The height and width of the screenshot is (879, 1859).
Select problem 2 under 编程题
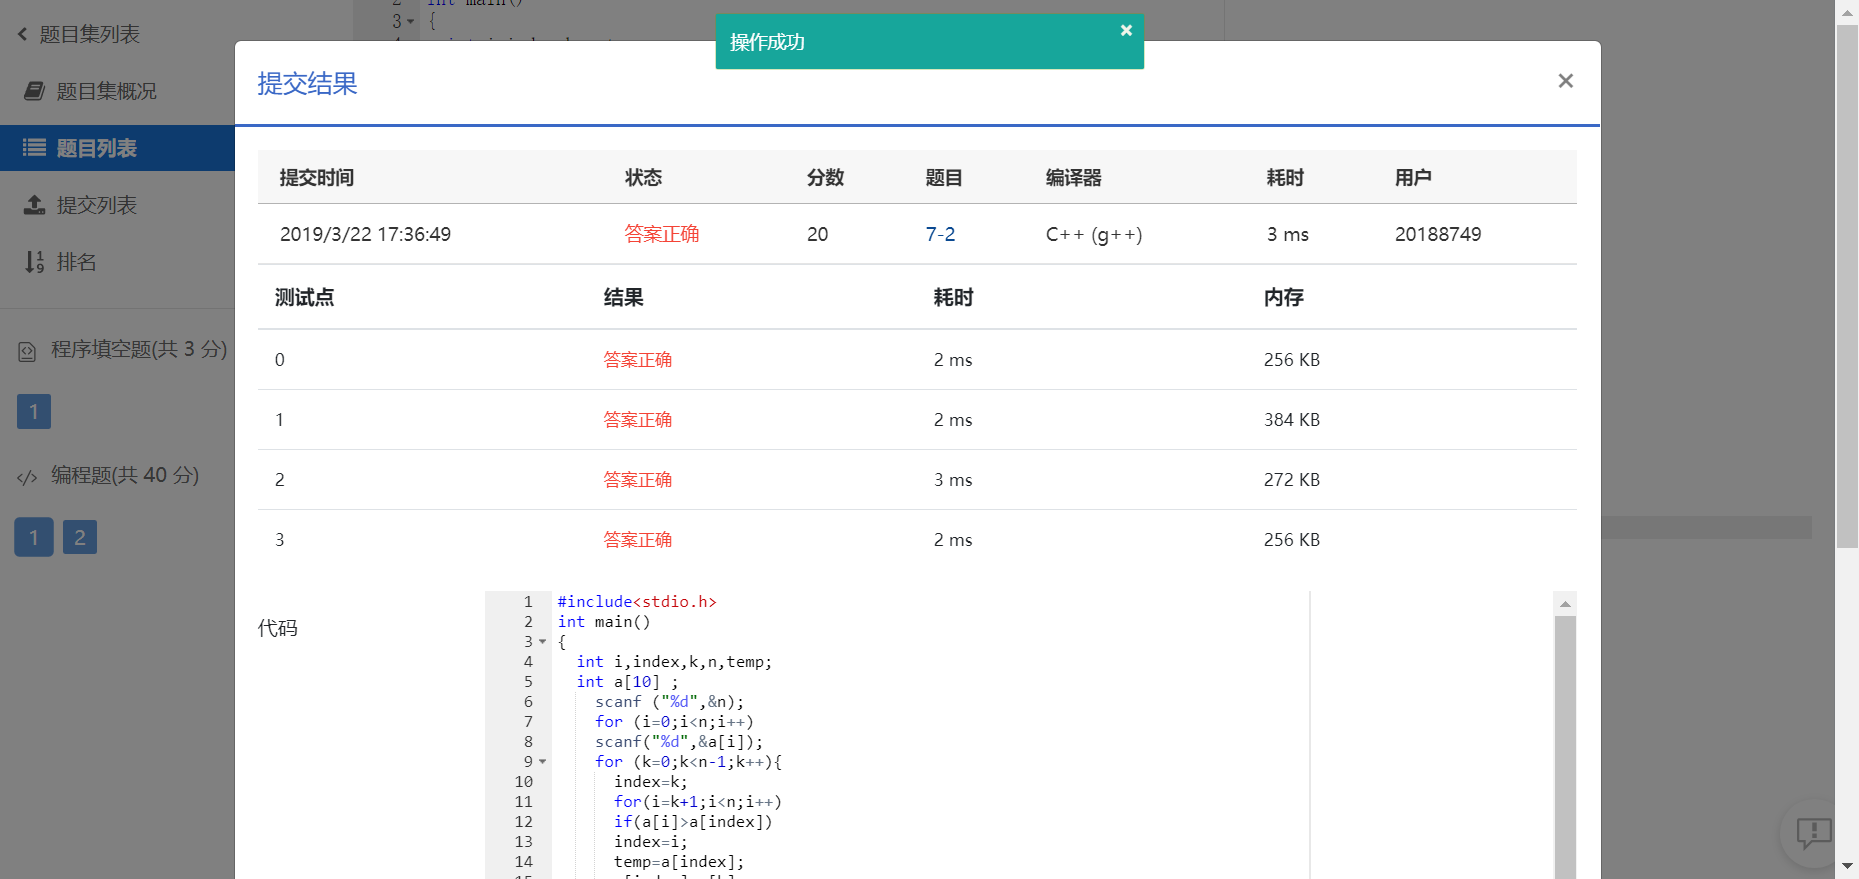80,537
